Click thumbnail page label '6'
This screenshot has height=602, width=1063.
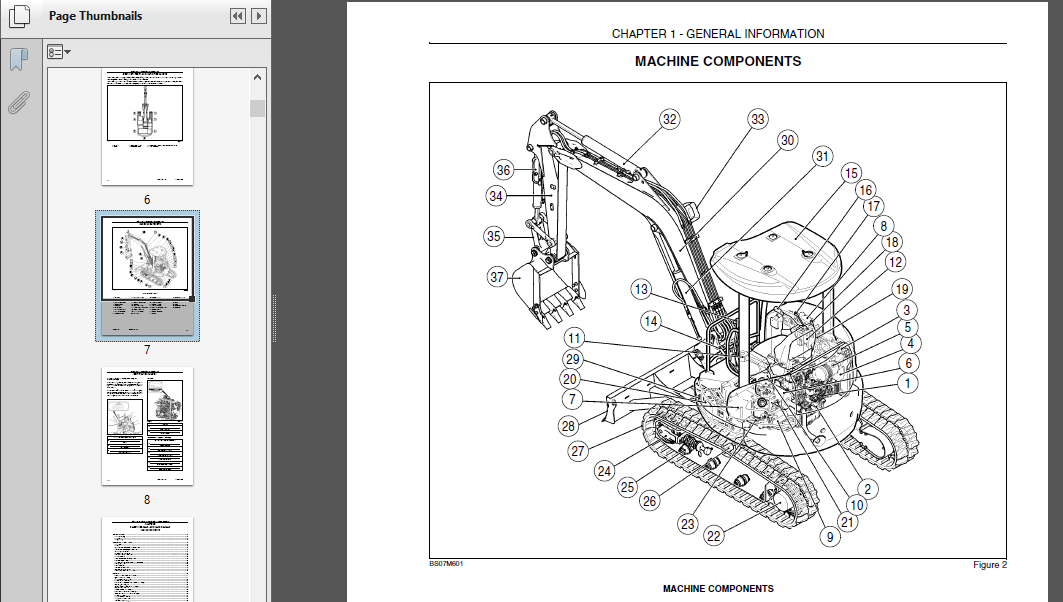click(x=146, y=199)
